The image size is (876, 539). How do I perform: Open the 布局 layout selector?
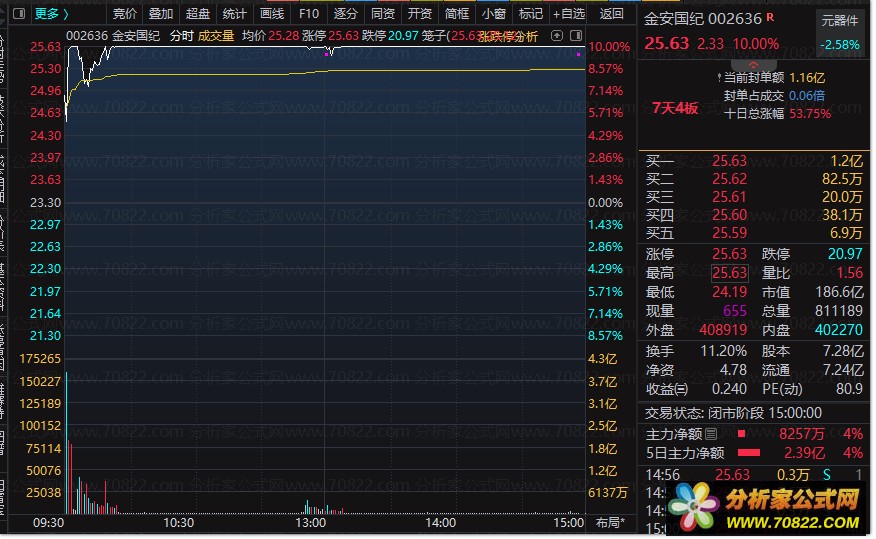[610, 523]
